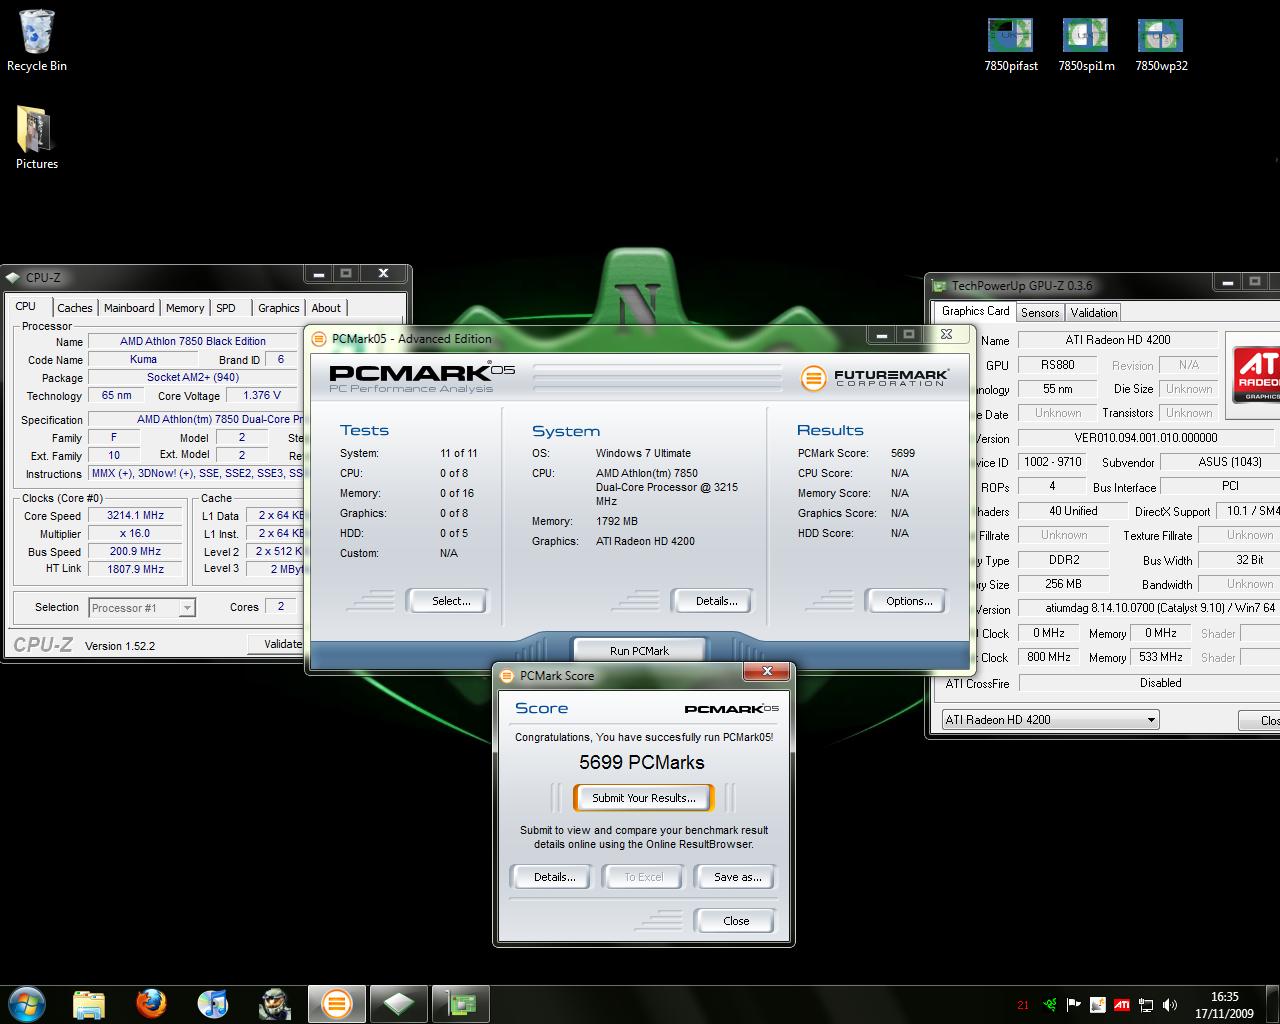The width and height of the screenshot is (1280, 1024).
Task: Click the red temperature number in tray
Action: [x=1023, y=1005]
